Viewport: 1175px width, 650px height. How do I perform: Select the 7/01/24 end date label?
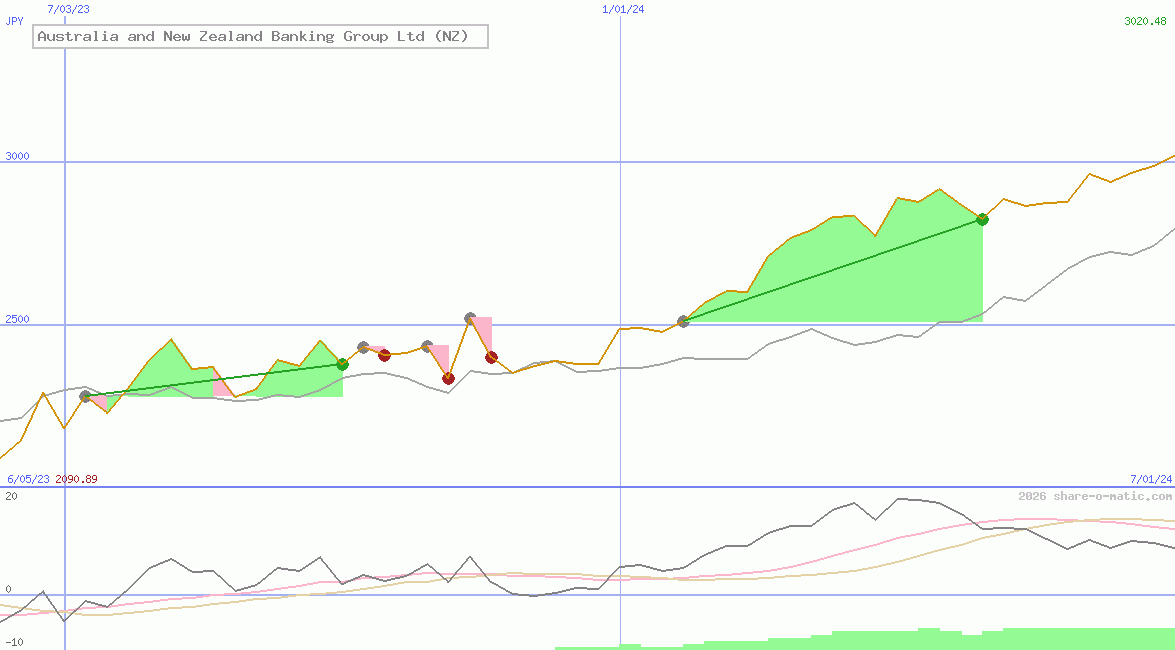[1151, 478]
